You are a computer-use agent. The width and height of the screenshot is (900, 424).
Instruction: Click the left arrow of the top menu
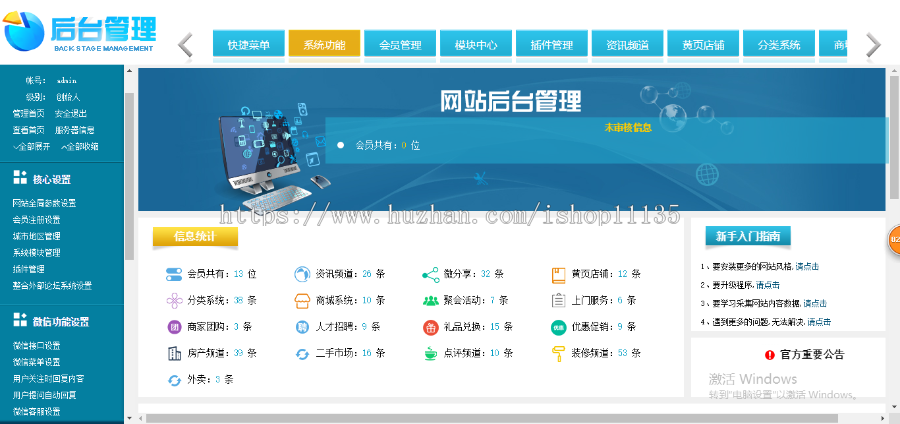[185, 45]
